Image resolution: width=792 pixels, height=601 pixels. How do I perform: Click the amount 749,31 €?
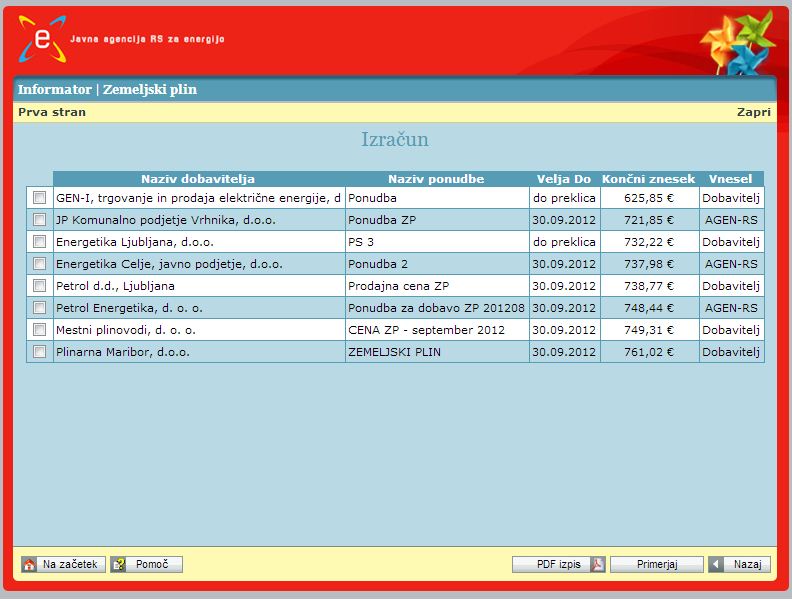tap(649, 330)
